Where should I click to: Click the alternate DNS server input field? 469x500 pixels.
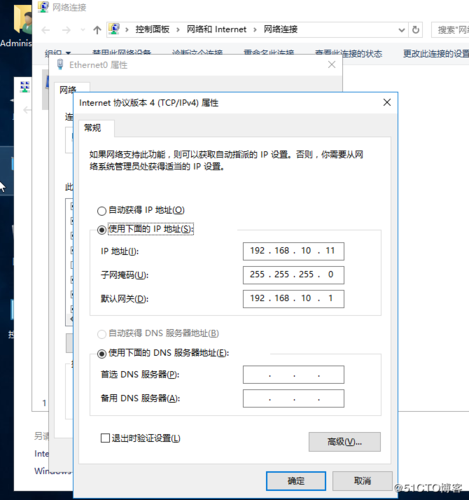(x=293, y=398)
